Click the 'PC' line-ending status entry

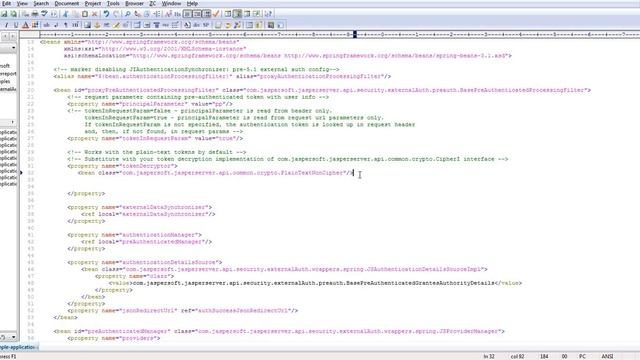[582, 356]
